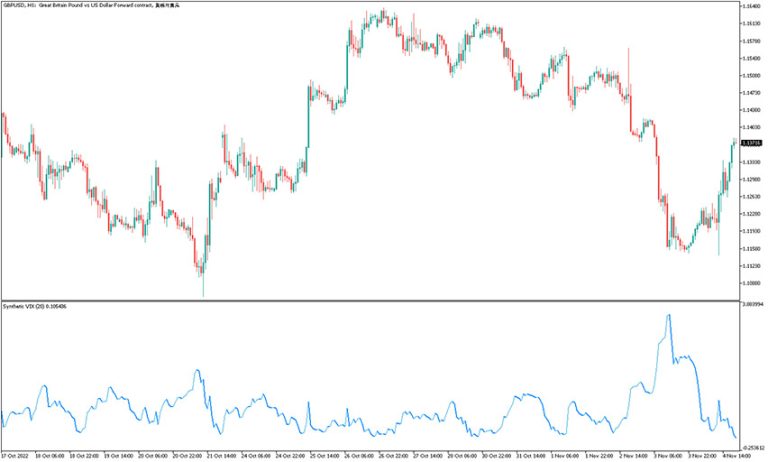Select the Synthetic VIX (20) indicator label
The width and height of the screenshot is (768, 462).
(x=35, y=306)
